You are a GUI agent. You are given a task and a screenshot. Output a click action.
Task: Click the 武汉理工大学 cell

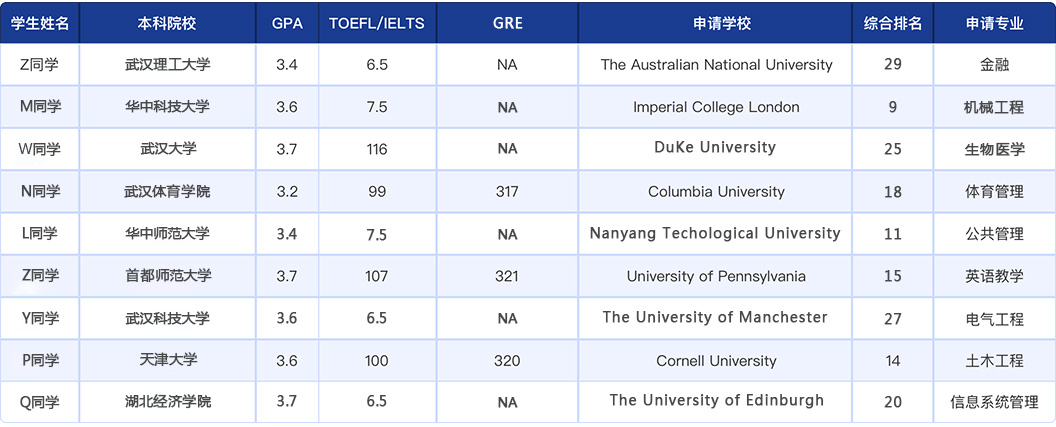(167, 65)
